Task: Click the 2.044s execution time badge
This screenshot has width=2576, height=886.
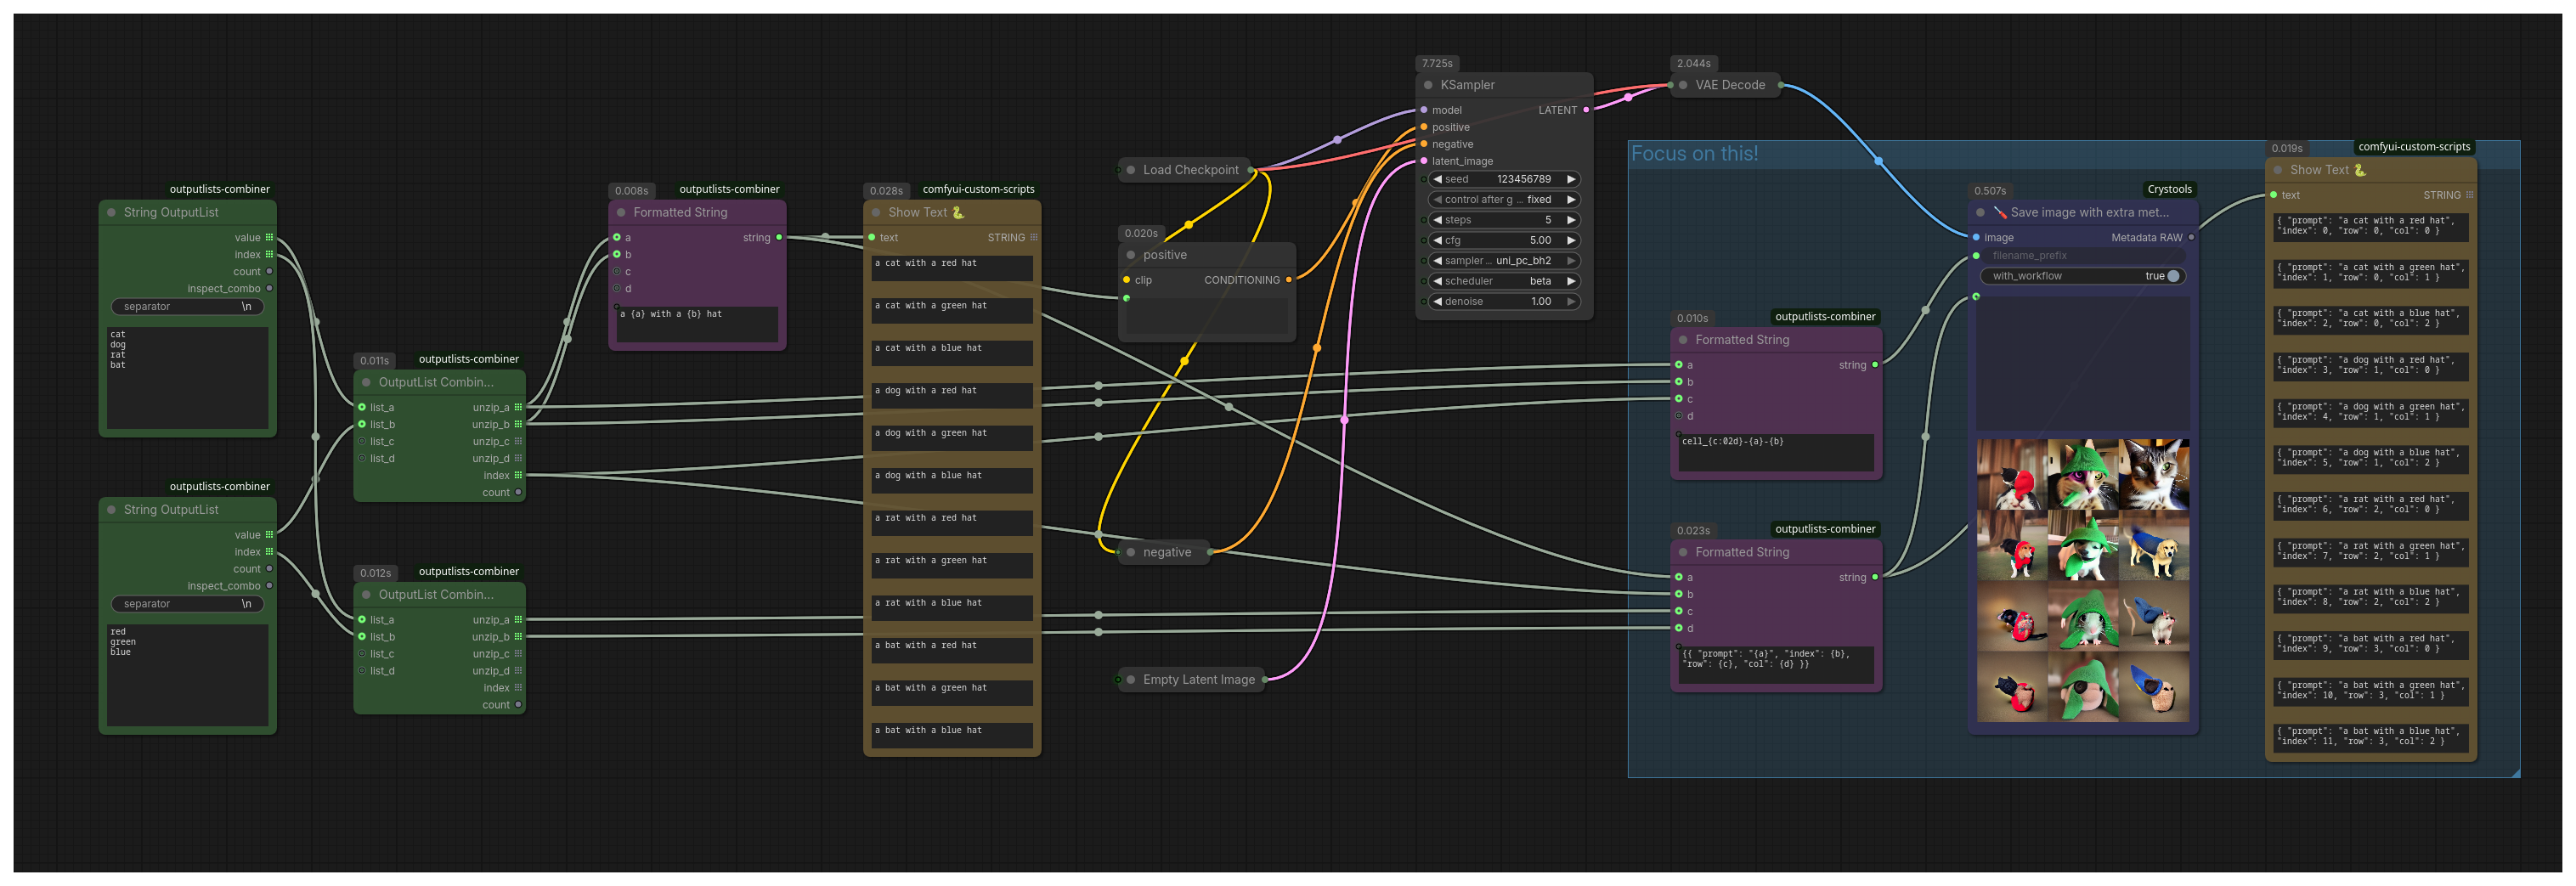Action: [x=1693, y=63]
